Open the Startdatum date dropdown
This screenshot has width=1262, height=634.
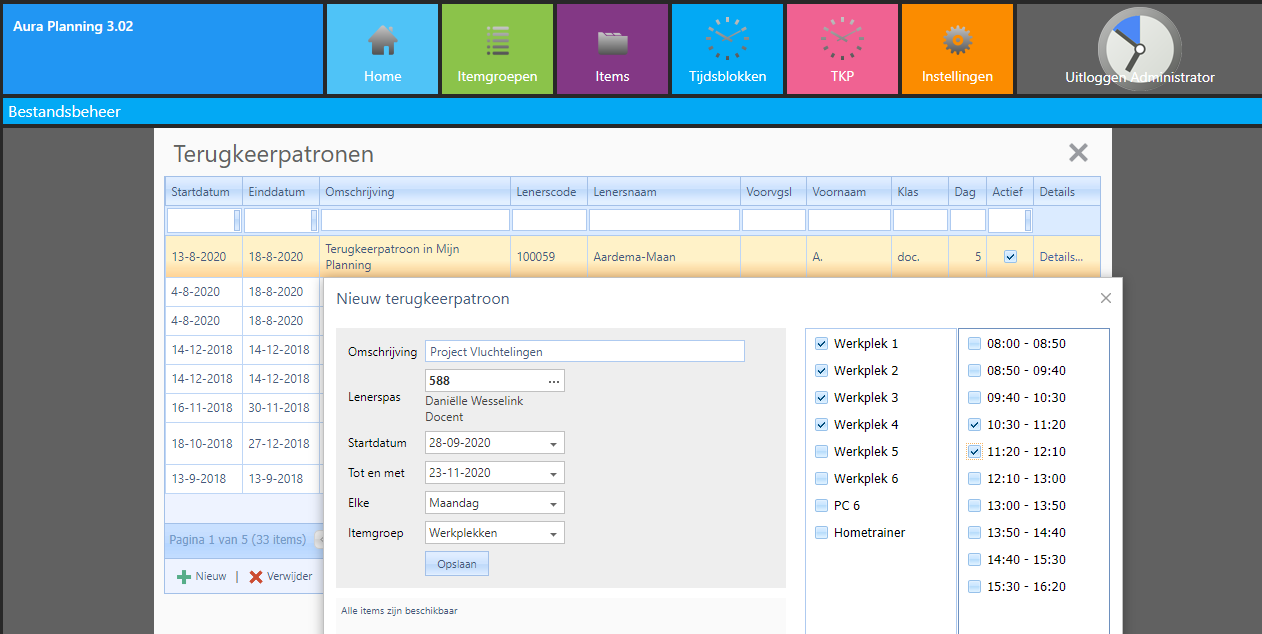[x=553, y=443]
